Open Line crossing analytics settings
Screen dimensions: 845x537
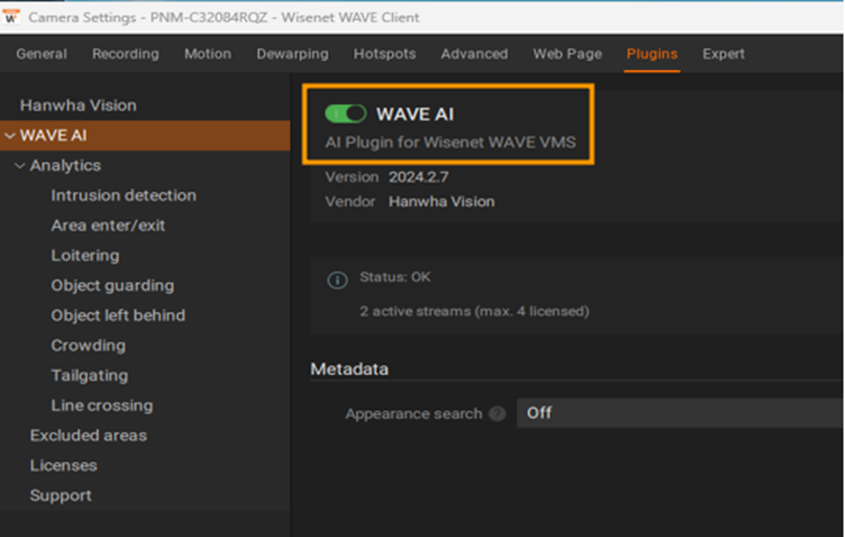click(x=102, y=405)
